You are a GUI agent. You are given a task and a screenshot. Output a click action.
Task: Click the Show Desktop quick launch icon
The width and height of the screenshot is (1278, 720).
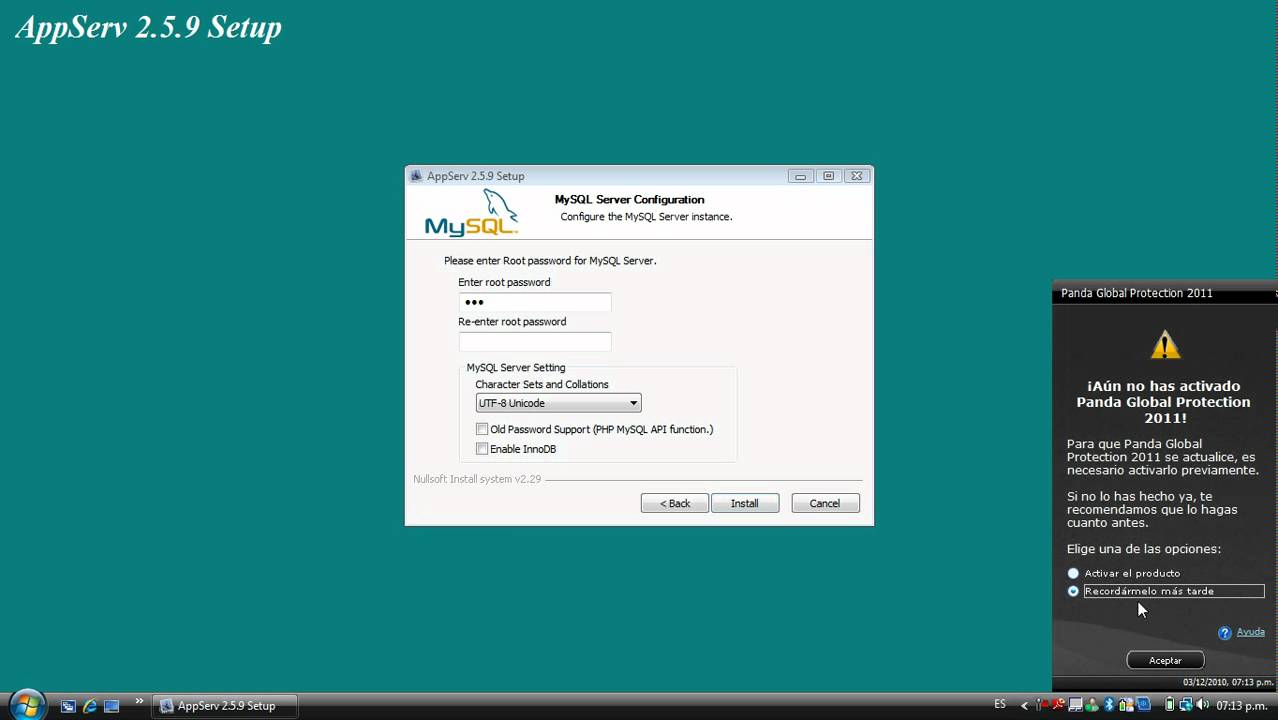point(112,706)
